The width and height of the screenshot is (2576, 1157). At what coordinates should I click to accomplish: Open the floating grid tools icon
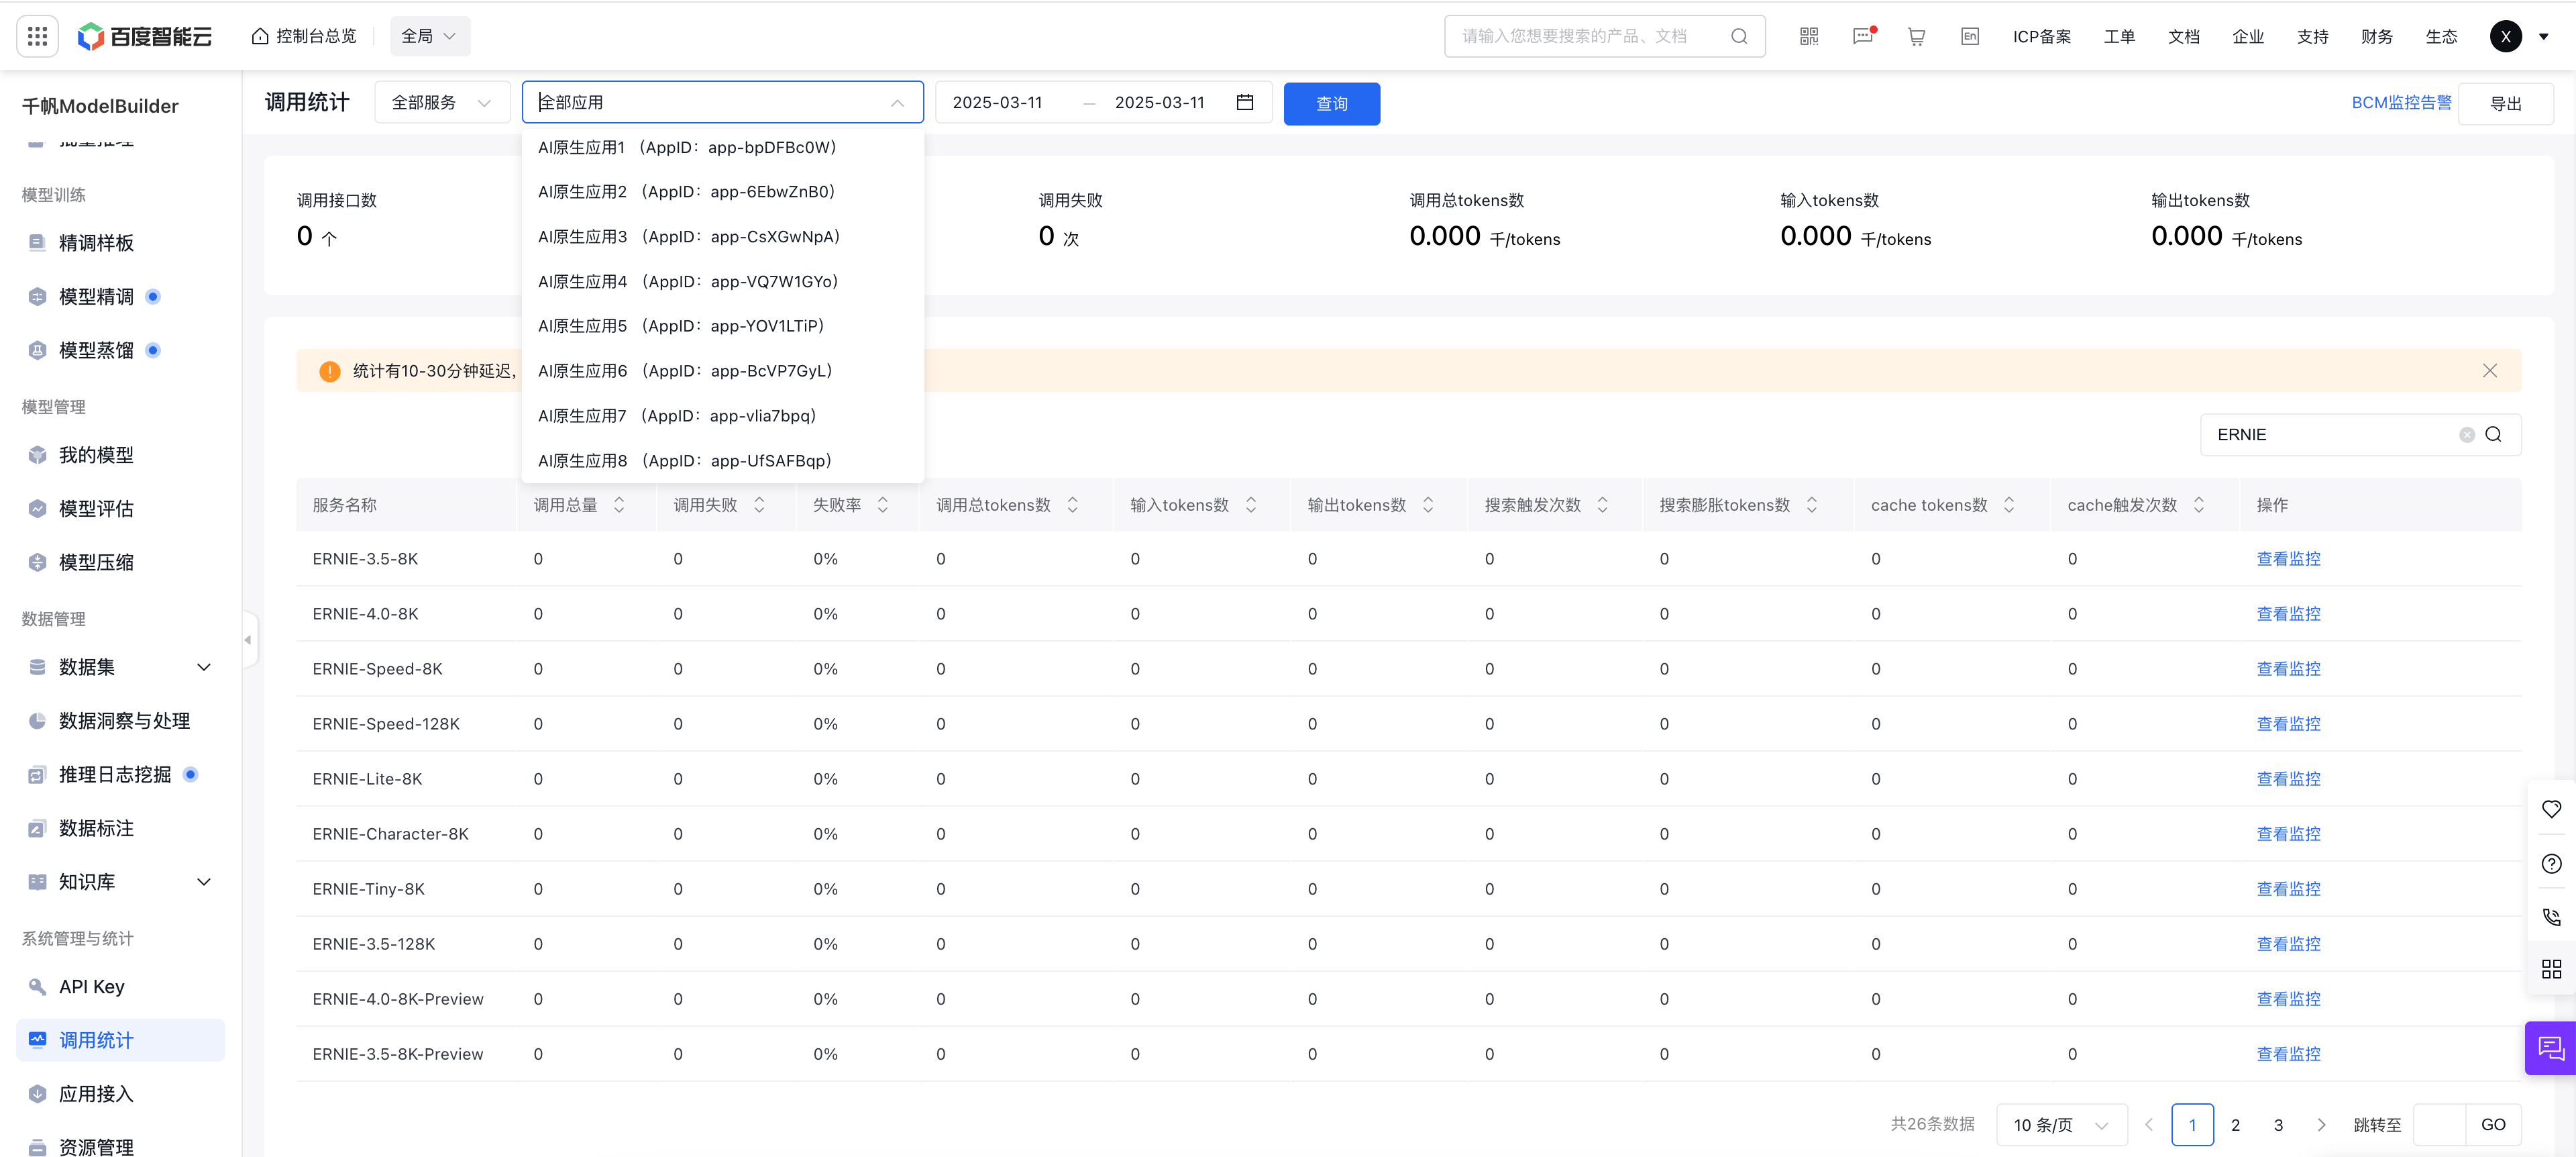point(2551,969)
